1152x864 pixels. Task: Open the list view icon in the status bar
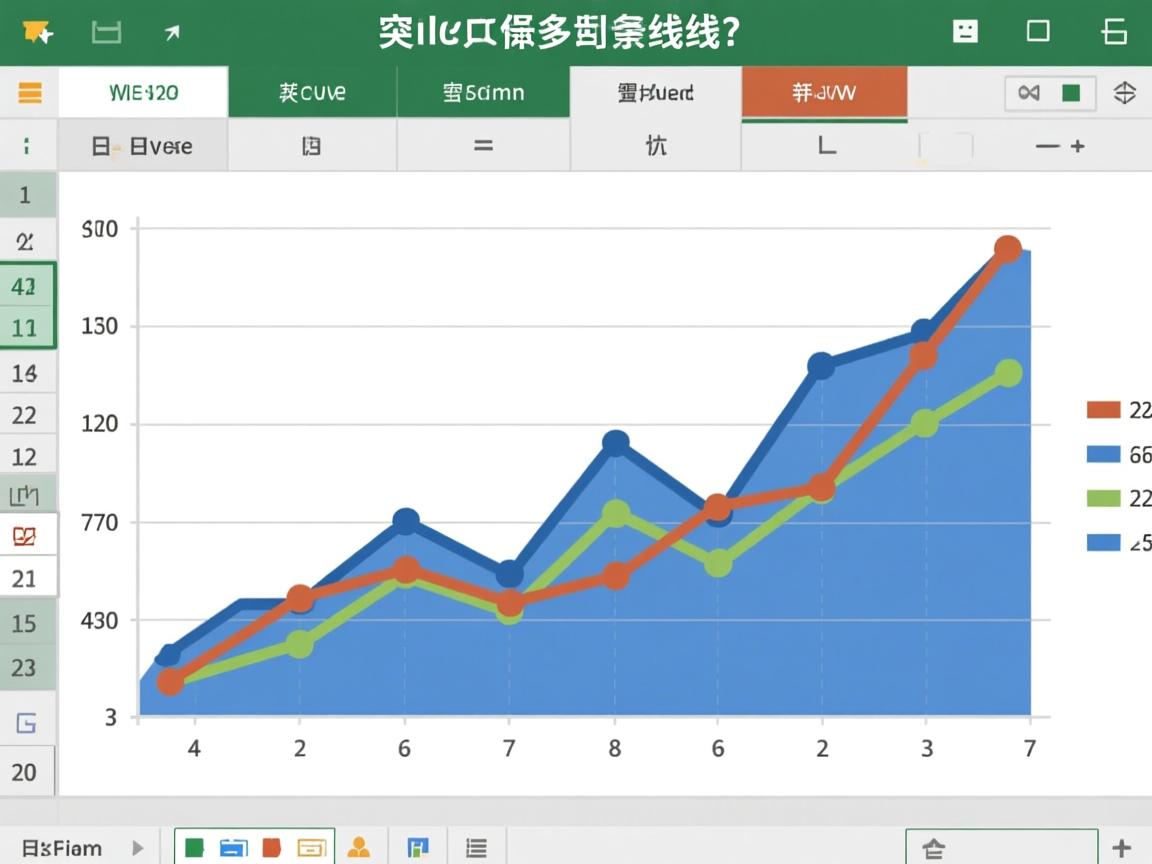click(476, 847)
